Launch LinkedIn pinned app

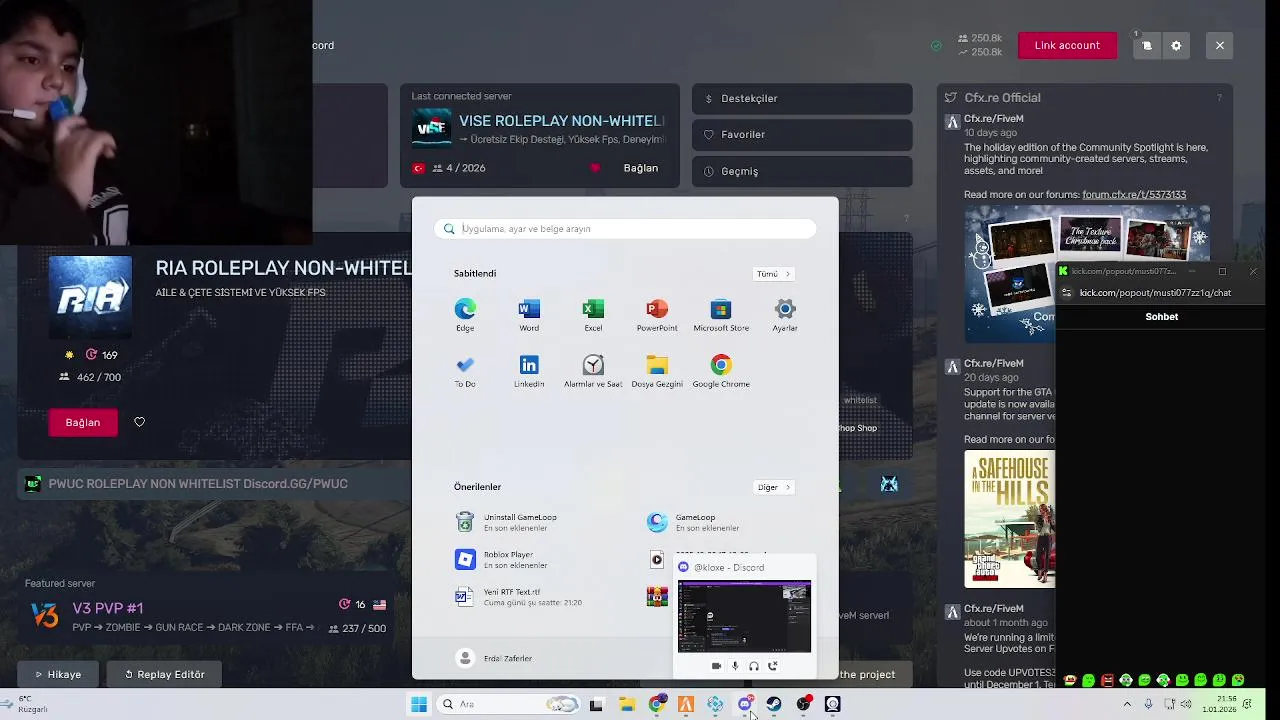point(529,371)
